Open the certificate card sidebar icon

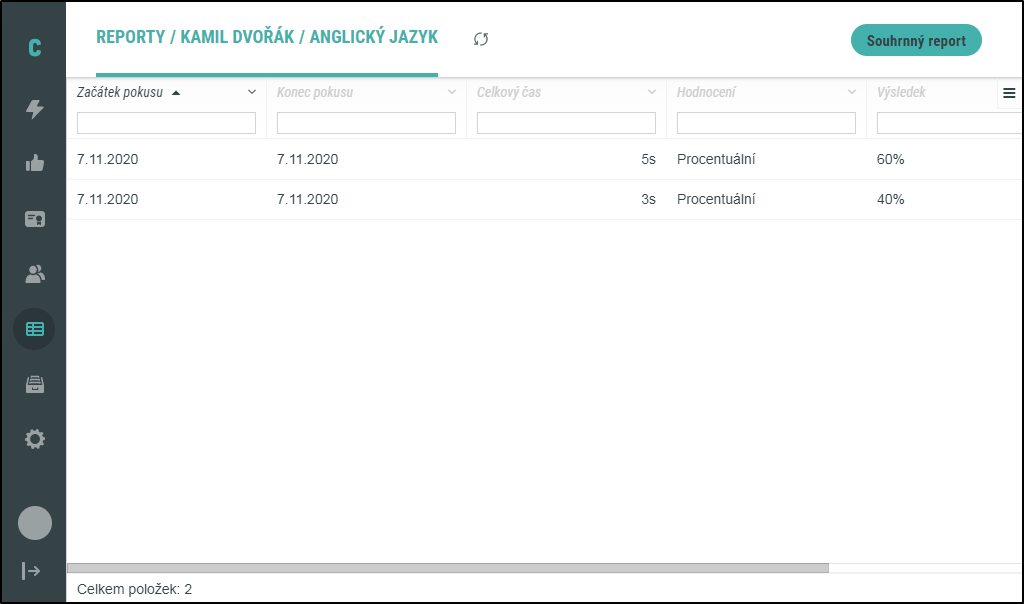click(34, 219)
